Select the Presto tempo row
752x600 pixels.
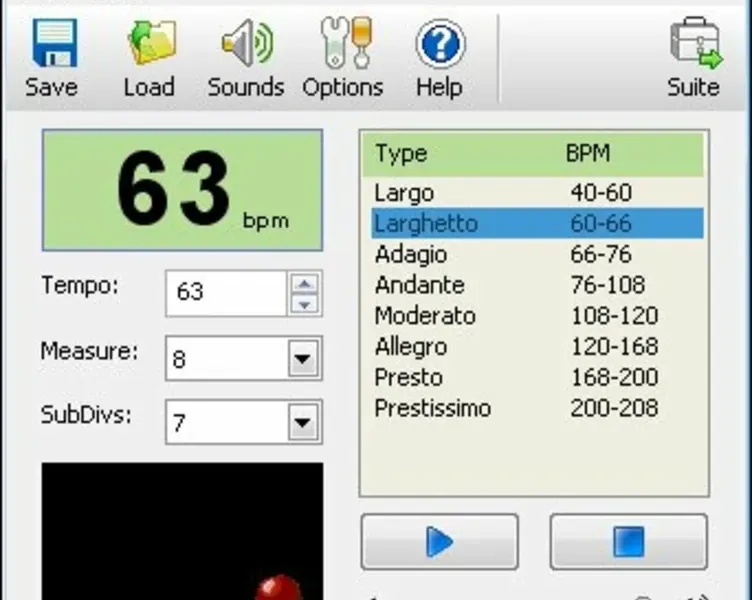point(537,377)
